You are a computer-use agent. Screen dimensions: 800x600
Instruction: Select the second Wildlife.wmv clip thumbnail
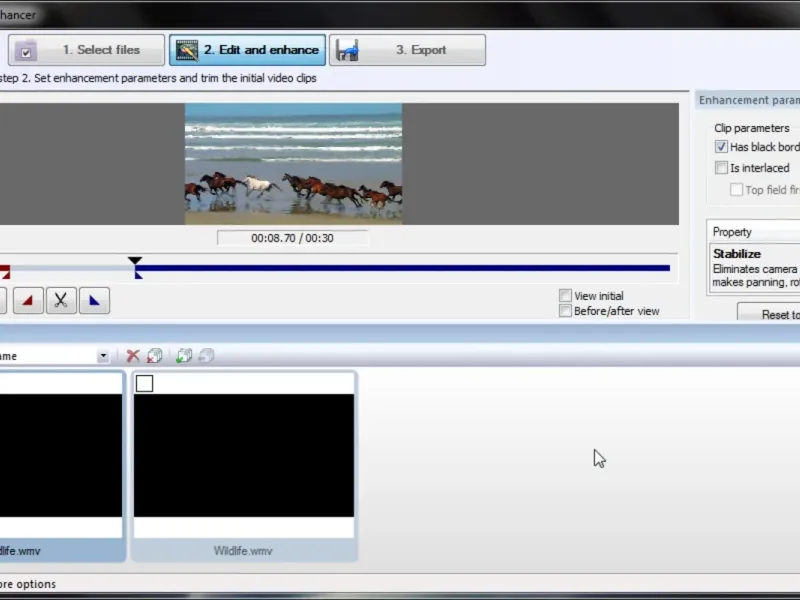[x=244, y=455]
